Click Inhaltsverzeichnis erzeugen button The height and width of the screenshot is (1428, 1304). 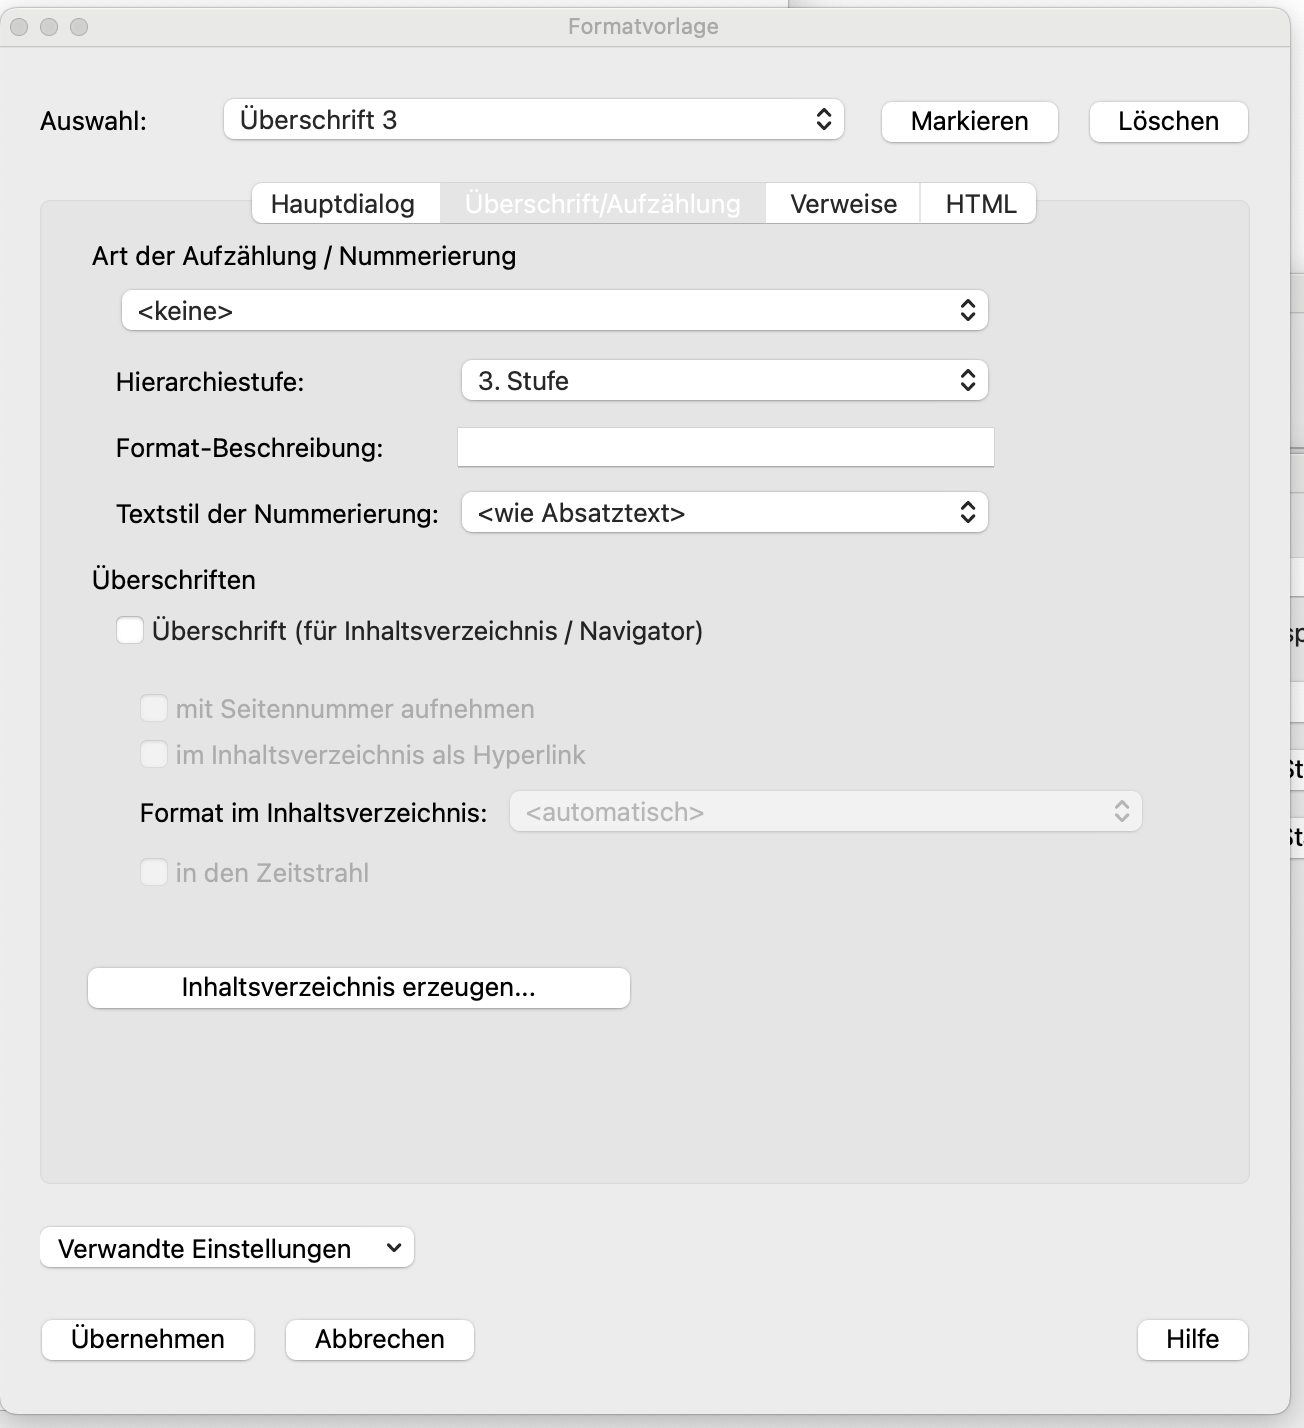coord(359,988)
